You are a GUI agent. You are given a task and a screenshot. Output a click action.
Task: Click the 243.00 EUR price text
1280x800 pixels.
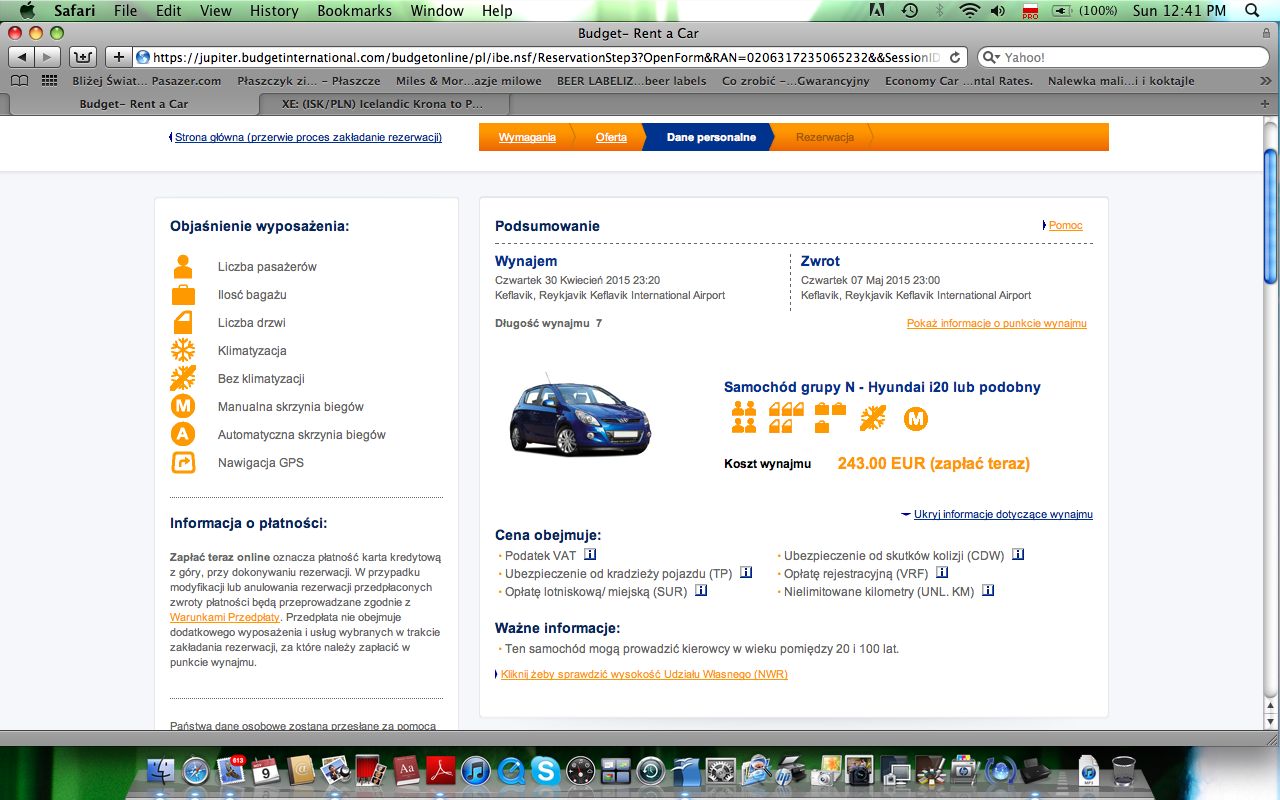pyautogui.click(x=933, y=463)
